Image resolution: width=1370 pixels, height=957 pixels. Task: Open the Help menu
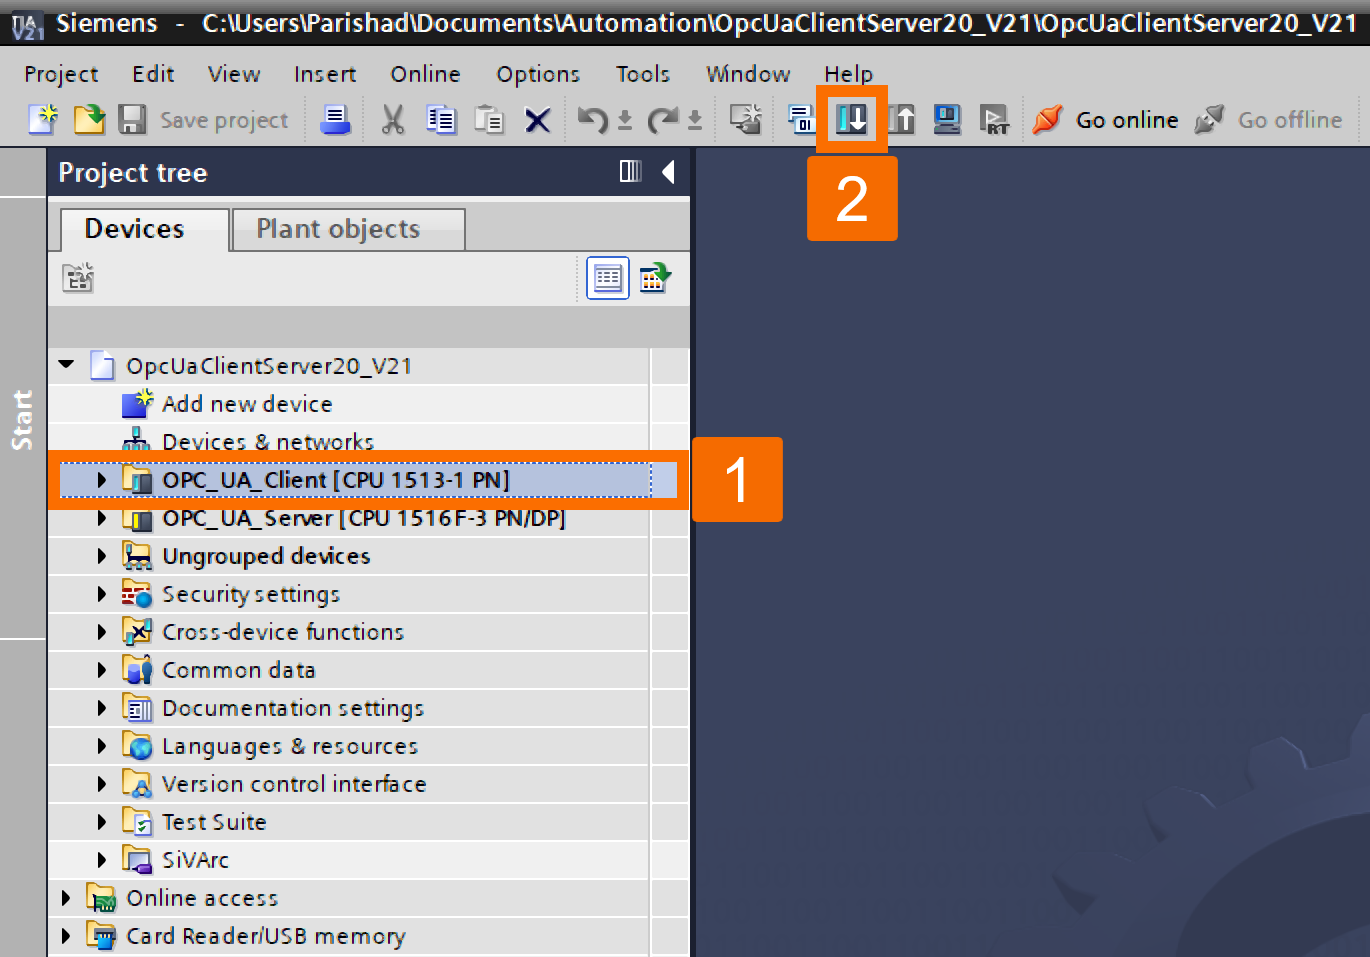point(849,74)
